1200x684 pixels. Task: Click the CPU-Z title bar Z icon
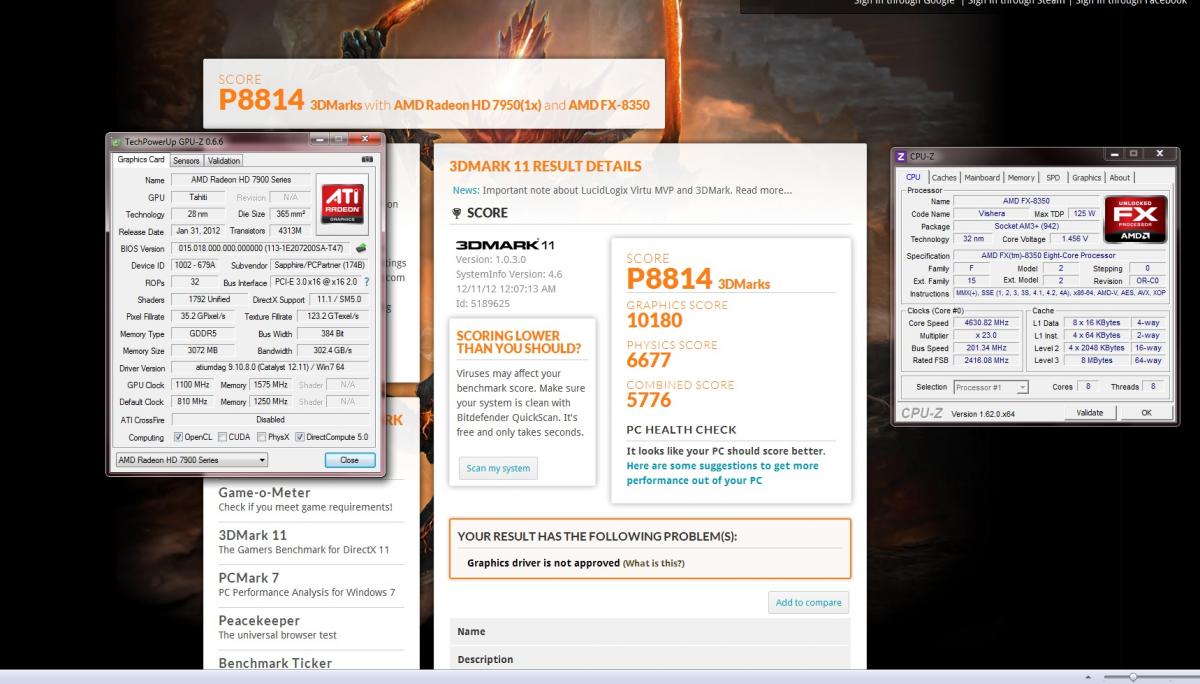point(901,156)
